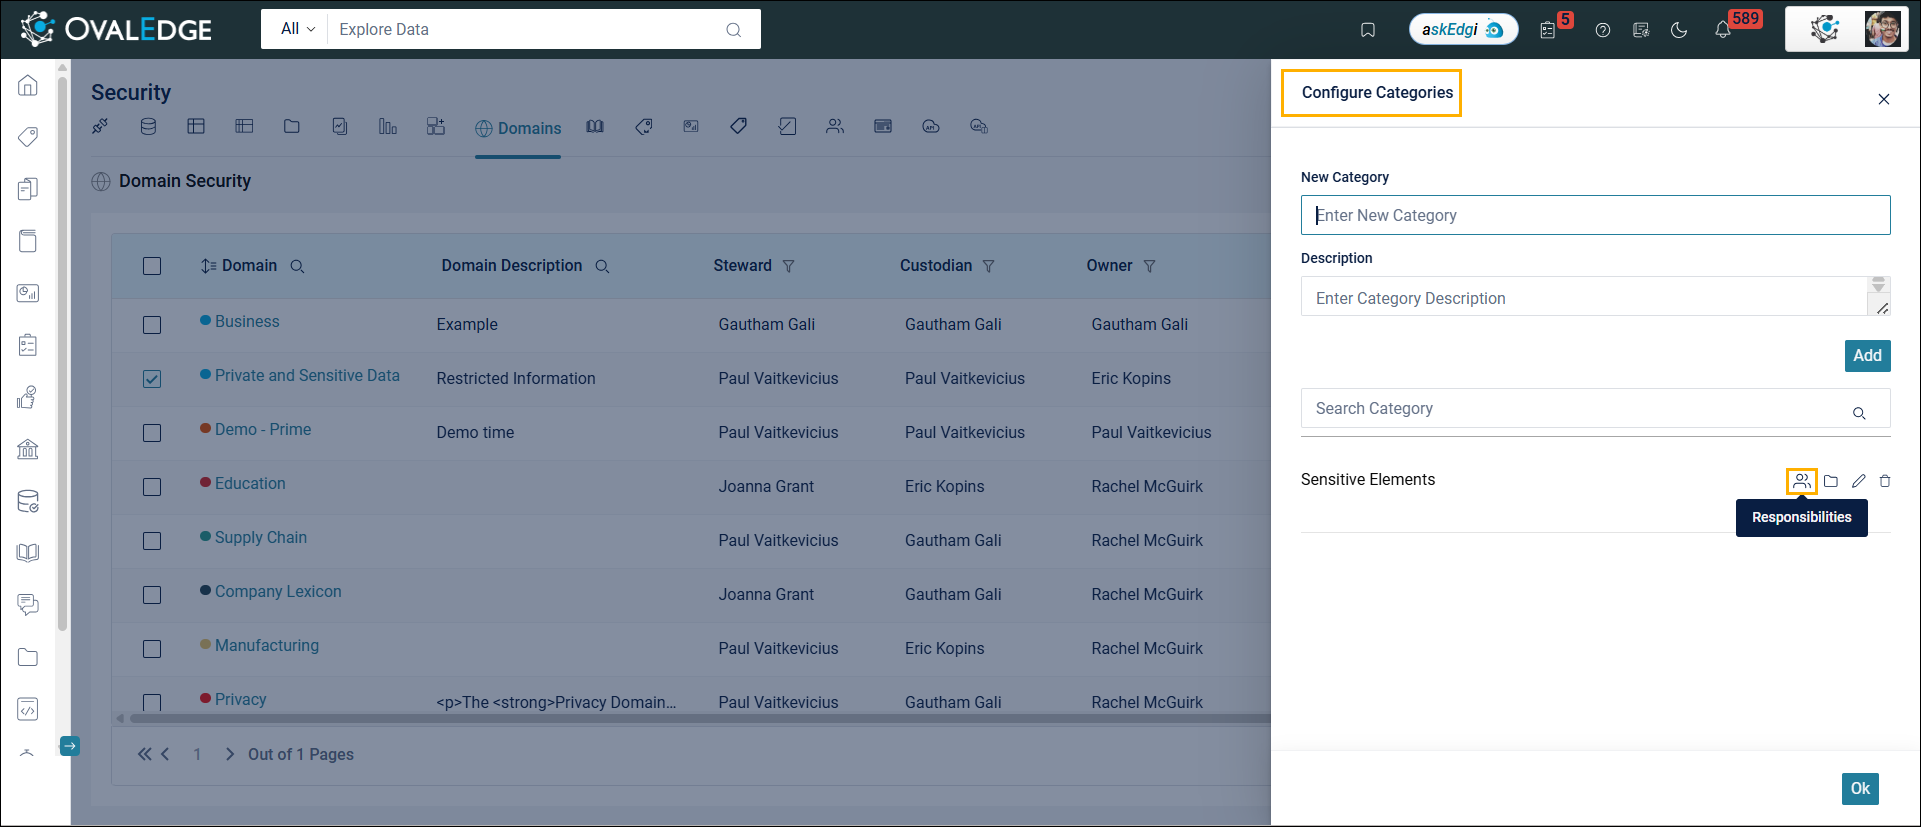
Task: Click the edit pencil icon for Sensitive Elements
Action: (x=1858, y=481)
